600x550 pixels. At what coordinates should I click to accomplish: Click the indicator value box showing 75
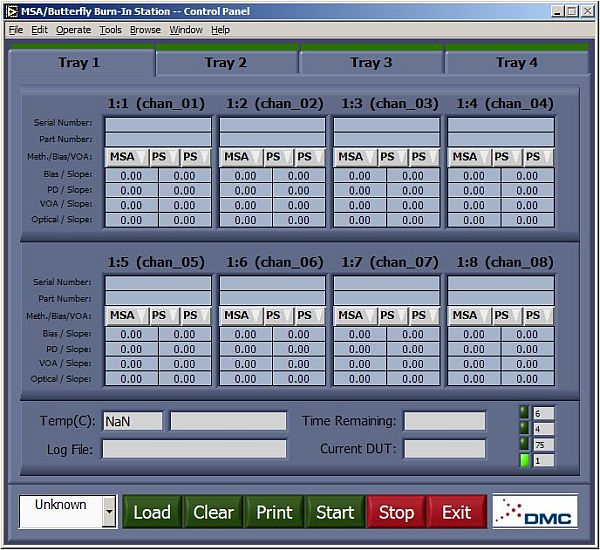pos(544,445)
